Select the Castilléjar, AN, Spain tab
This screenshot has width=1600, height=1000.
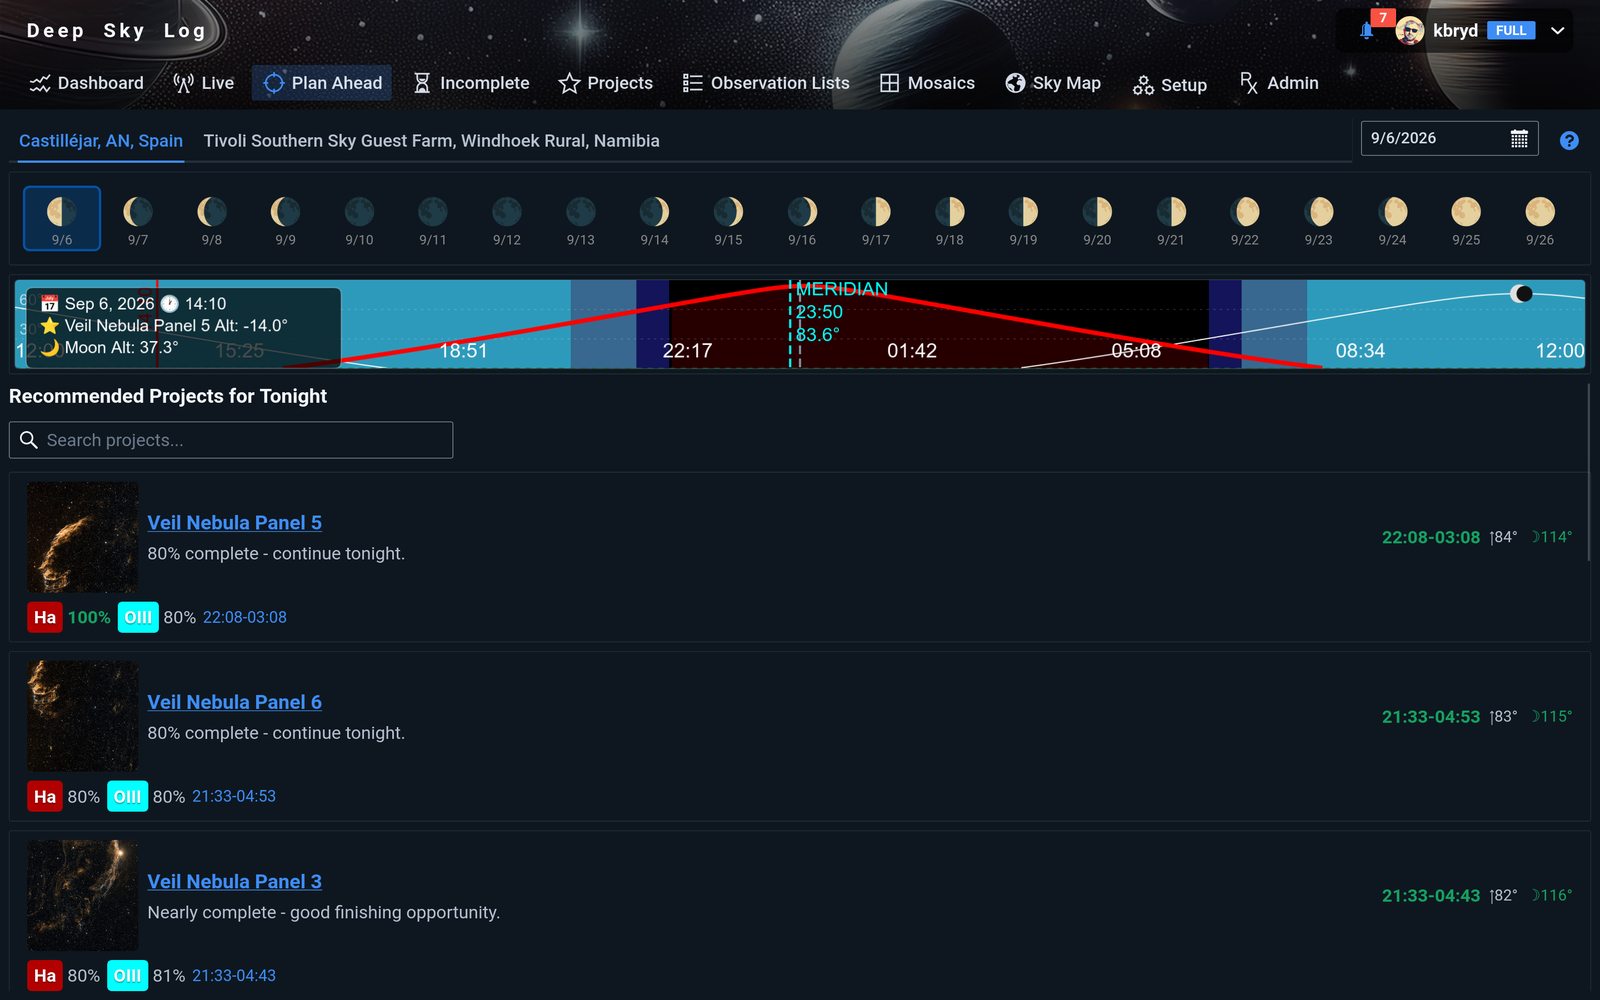[101, 141]
